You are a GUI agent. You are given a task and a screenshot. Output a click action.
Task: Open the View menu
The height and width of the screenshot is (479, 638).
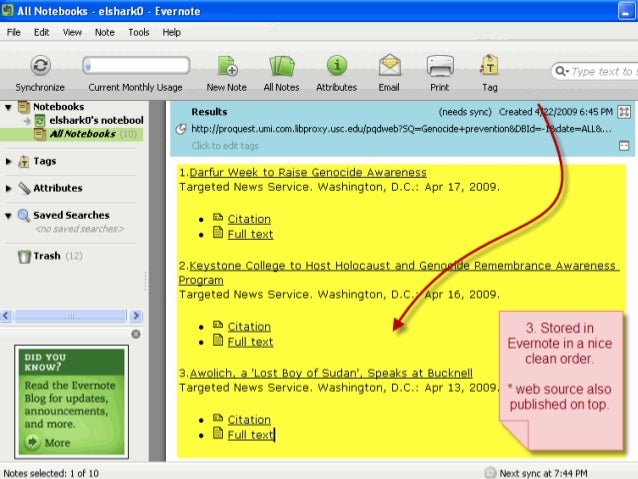[x=72, y=32]
